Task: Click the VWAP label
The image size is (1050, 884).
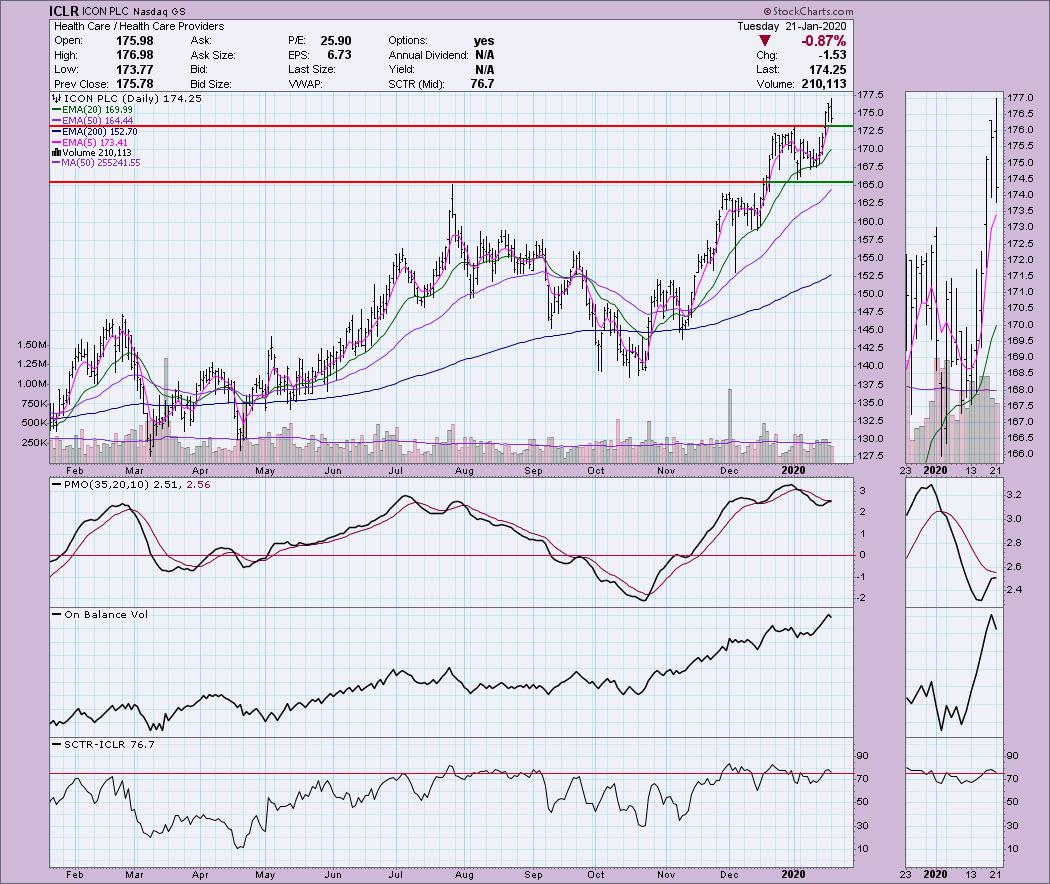Action: (x=306, y=84)
